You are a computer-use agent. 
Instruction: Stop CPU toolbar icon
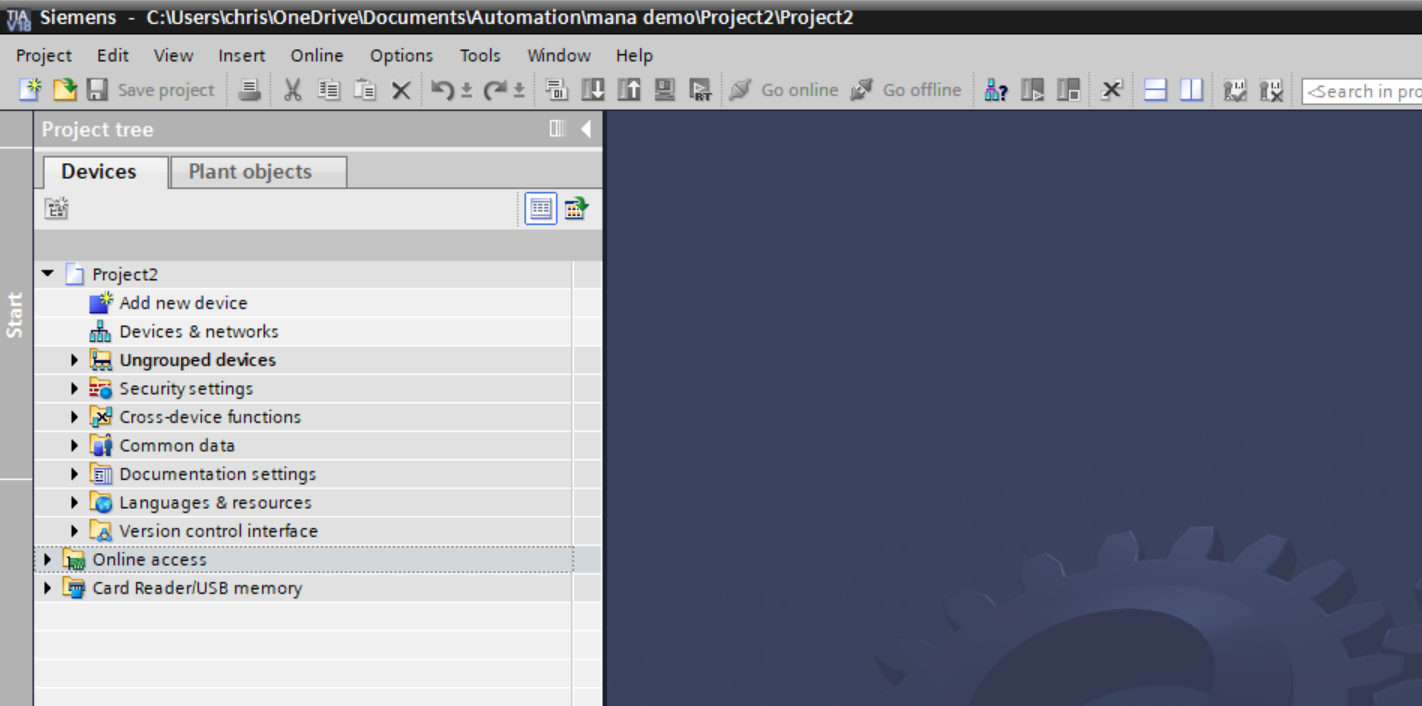[x=1069, y=90]
